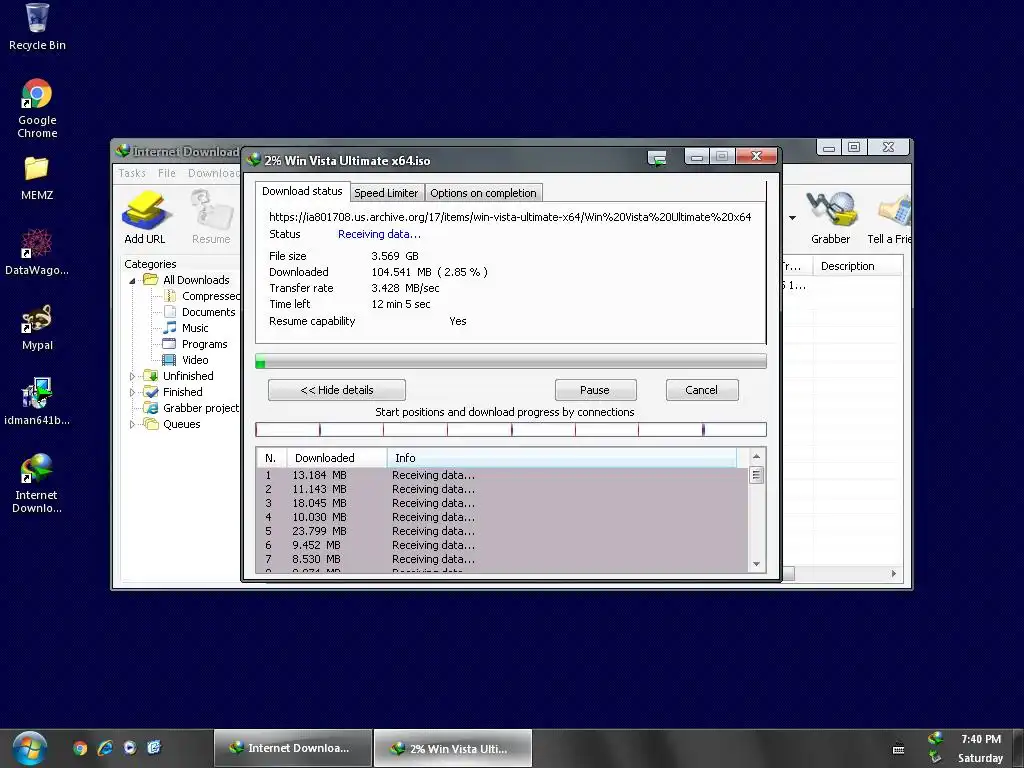This screenshot has height=768, width=1024.
Task: Open the File menu in IDM
Action: 167,173
